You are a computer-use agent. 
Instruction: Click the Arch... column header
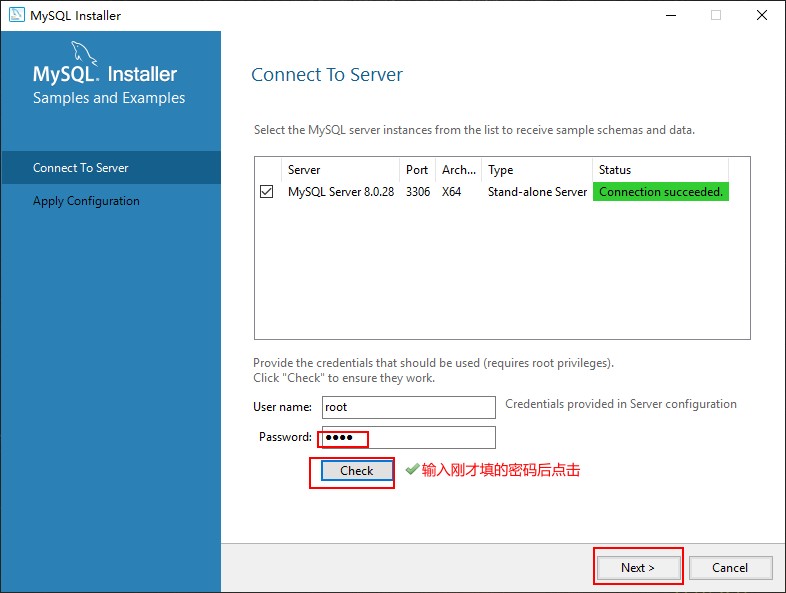click(x=458, y=170)
